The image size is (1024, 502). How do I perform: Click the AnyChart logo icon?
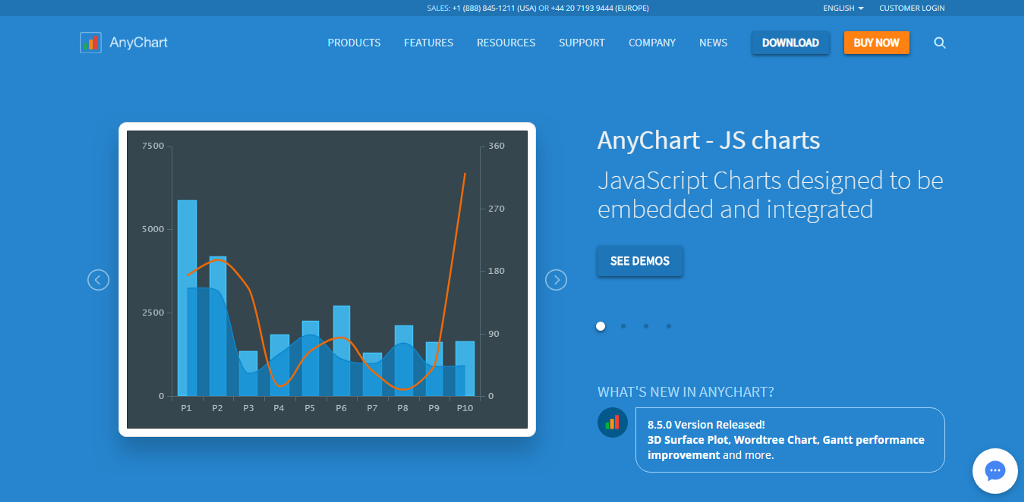click(91, 43)
